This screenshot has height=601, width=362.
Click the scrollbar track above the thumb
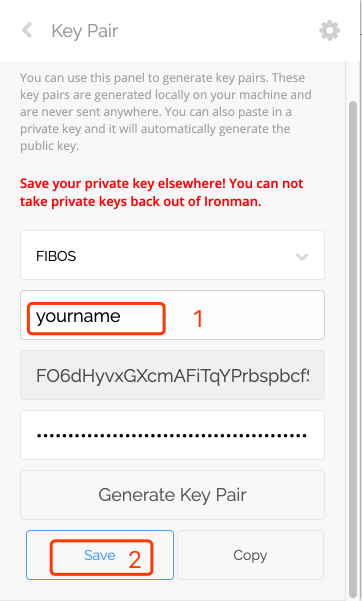[x=353, y=80]
